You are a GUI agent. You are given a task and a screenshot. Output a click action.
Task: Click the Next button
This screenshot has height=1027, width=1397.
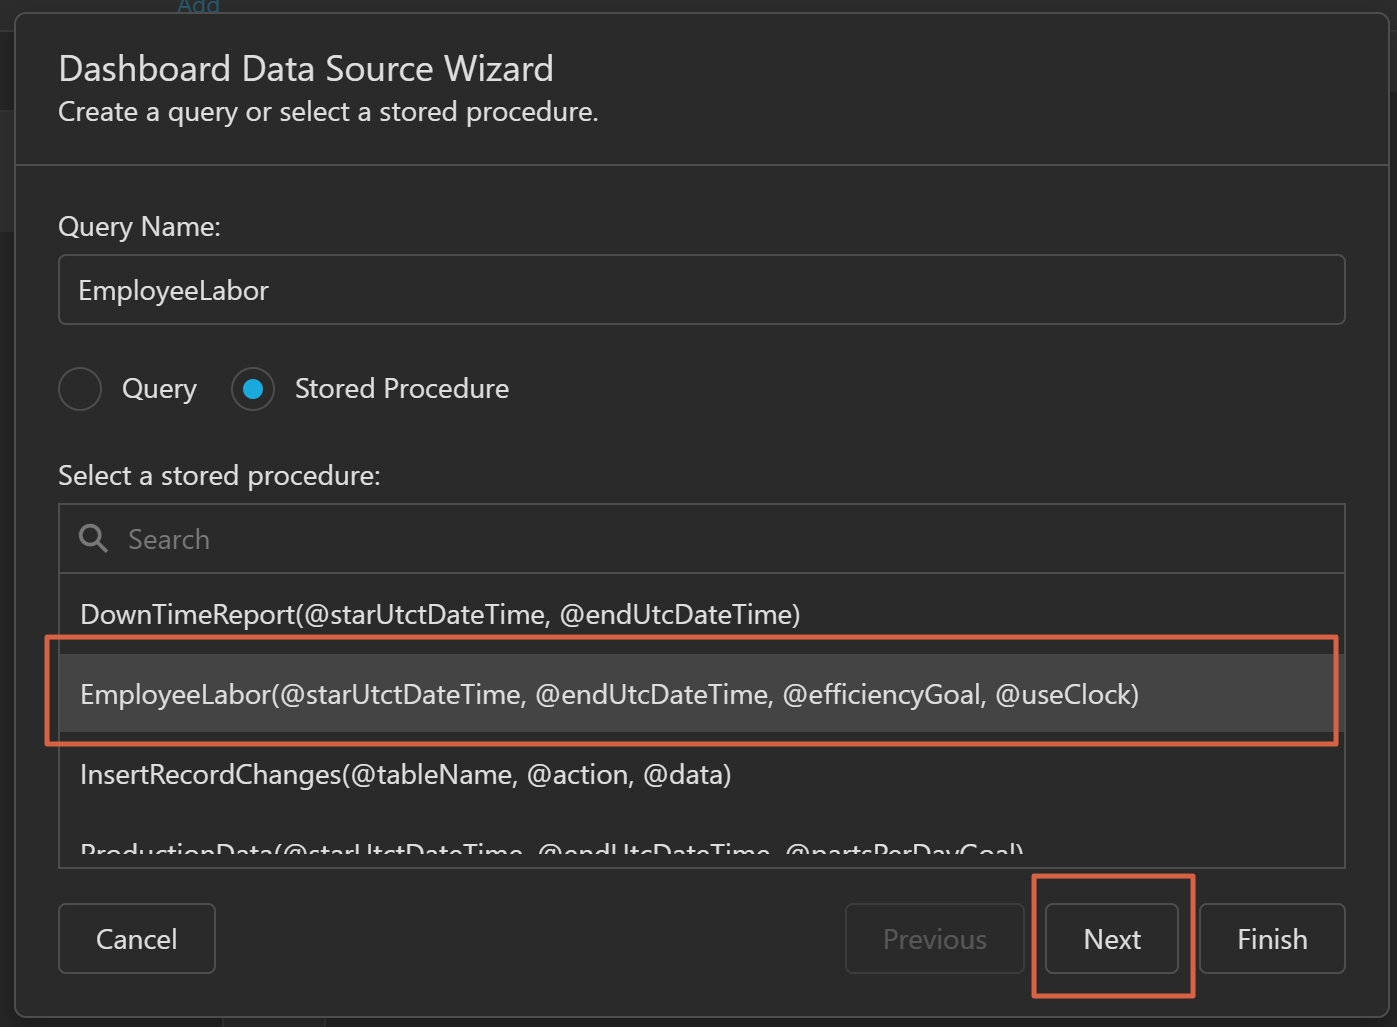[x=1111, y=939]
